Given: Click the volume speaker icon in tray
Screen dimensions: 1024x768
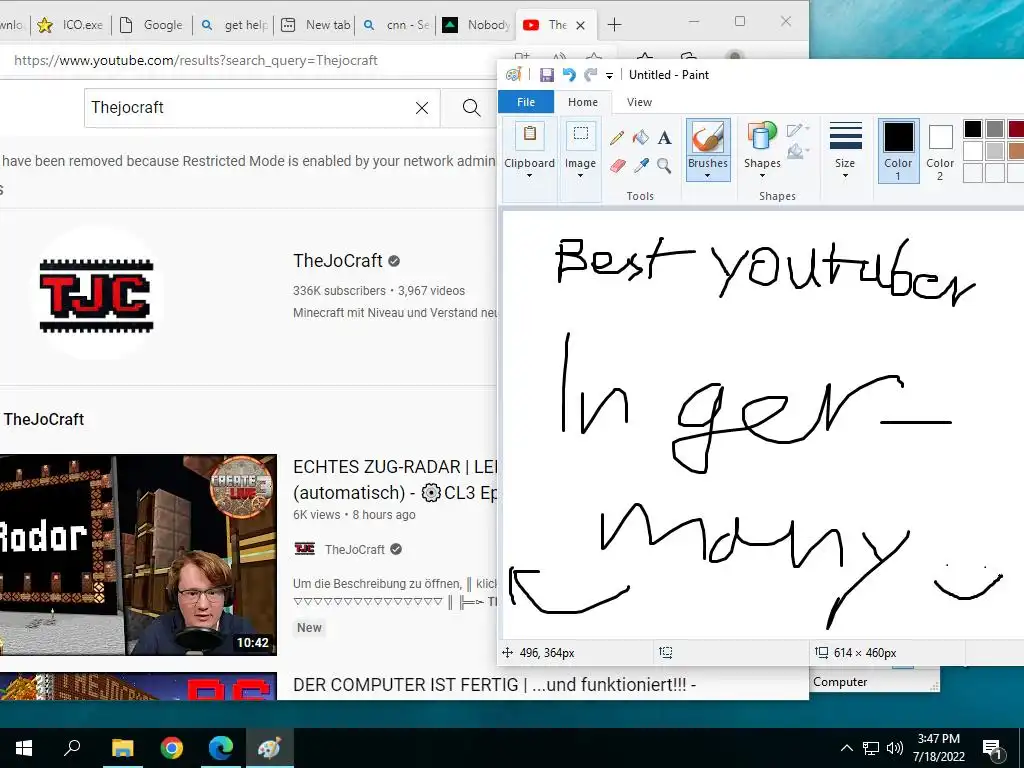Looking at the screenshot, I should pyautogui.click(x=895, y=748).
